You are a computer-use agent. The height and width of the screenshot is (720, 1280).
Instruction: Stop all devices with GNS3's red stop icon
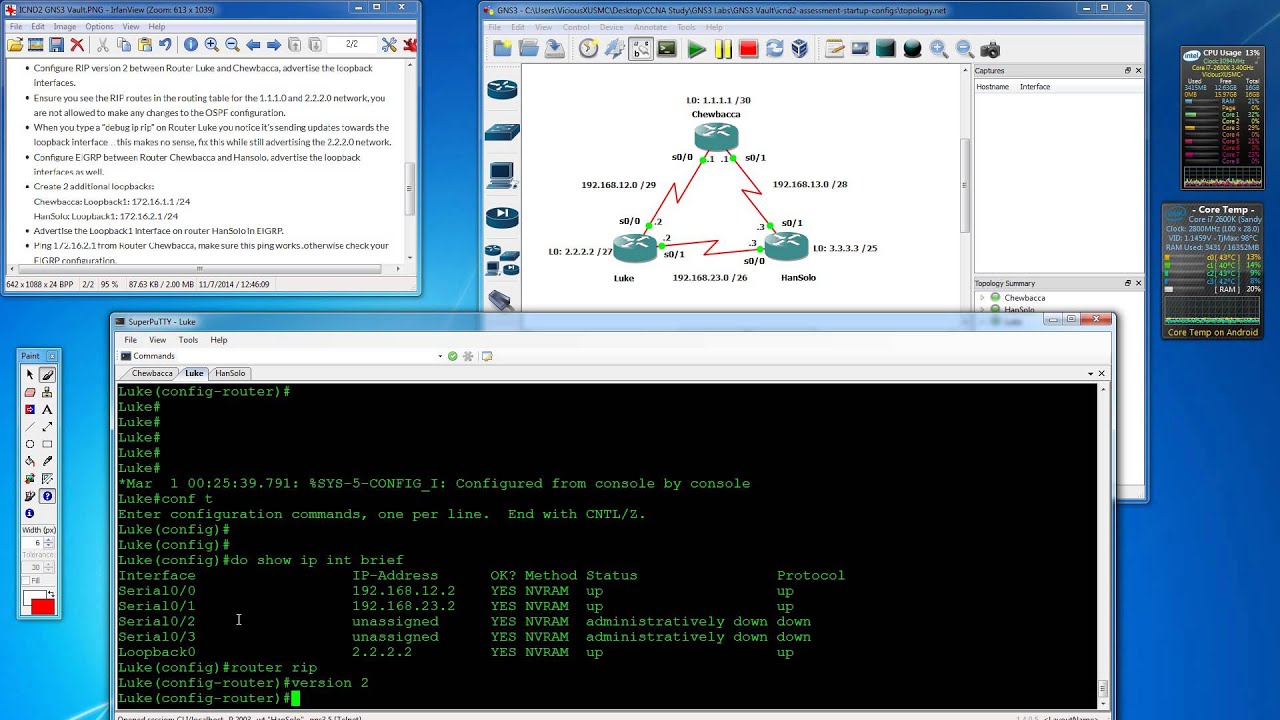tap(748, 49)
